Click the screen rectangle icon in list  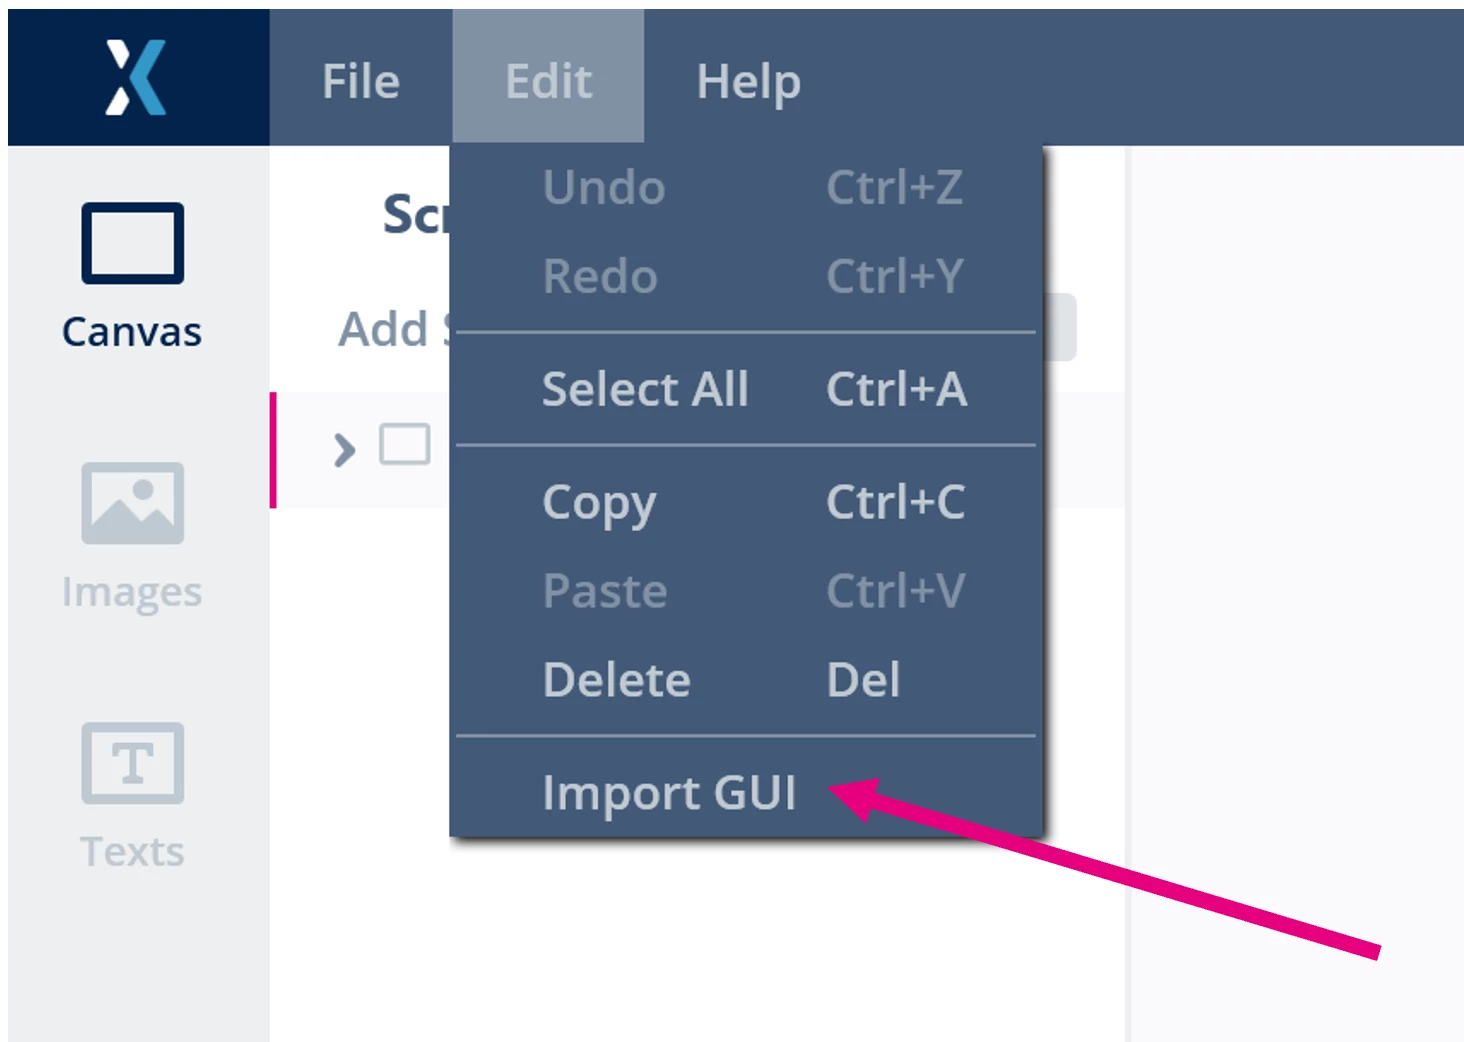pyautogui.click(x=405, y=444)
